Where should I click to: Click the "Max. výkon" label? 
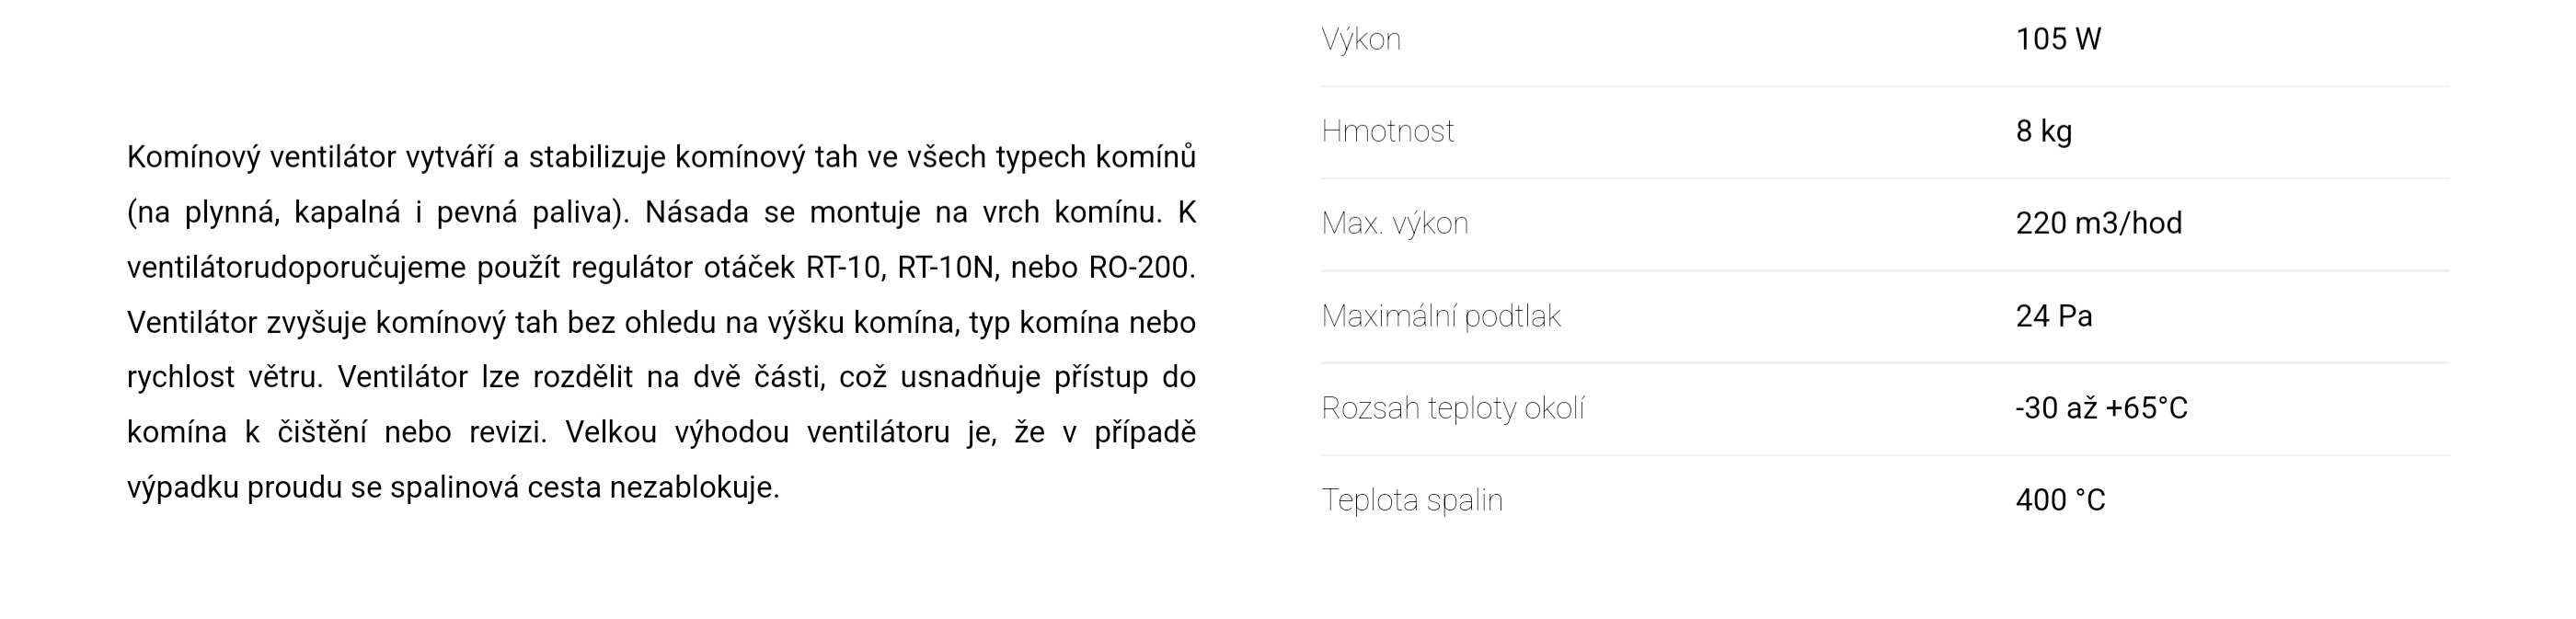1394,224
